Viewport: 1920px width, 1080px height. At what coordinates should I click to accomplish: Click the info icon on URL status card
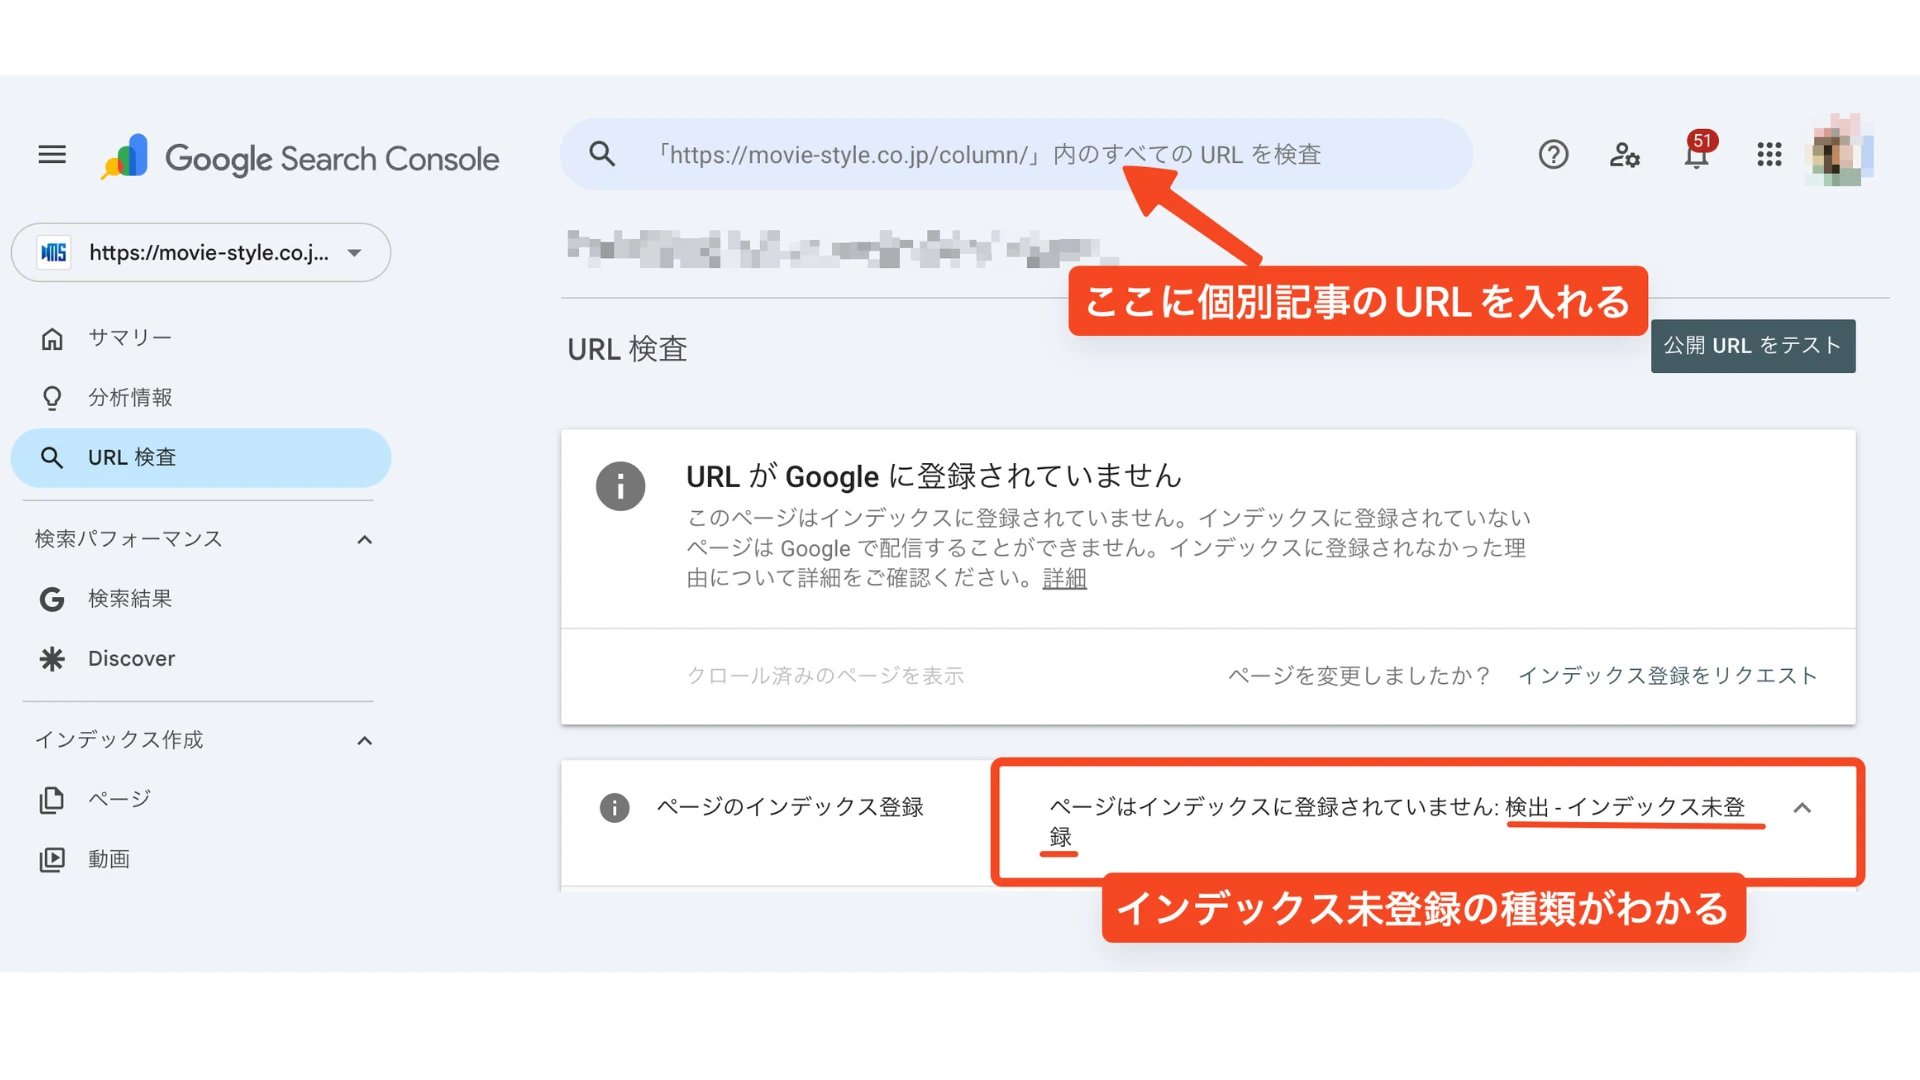coord(620,487)
